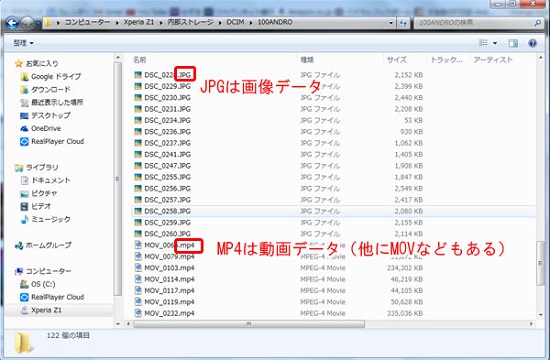The height and width of the screenshot is (360, 550).
Task: Select Xperia Z1 in the address breadcrumb
Action: point(139,22)
